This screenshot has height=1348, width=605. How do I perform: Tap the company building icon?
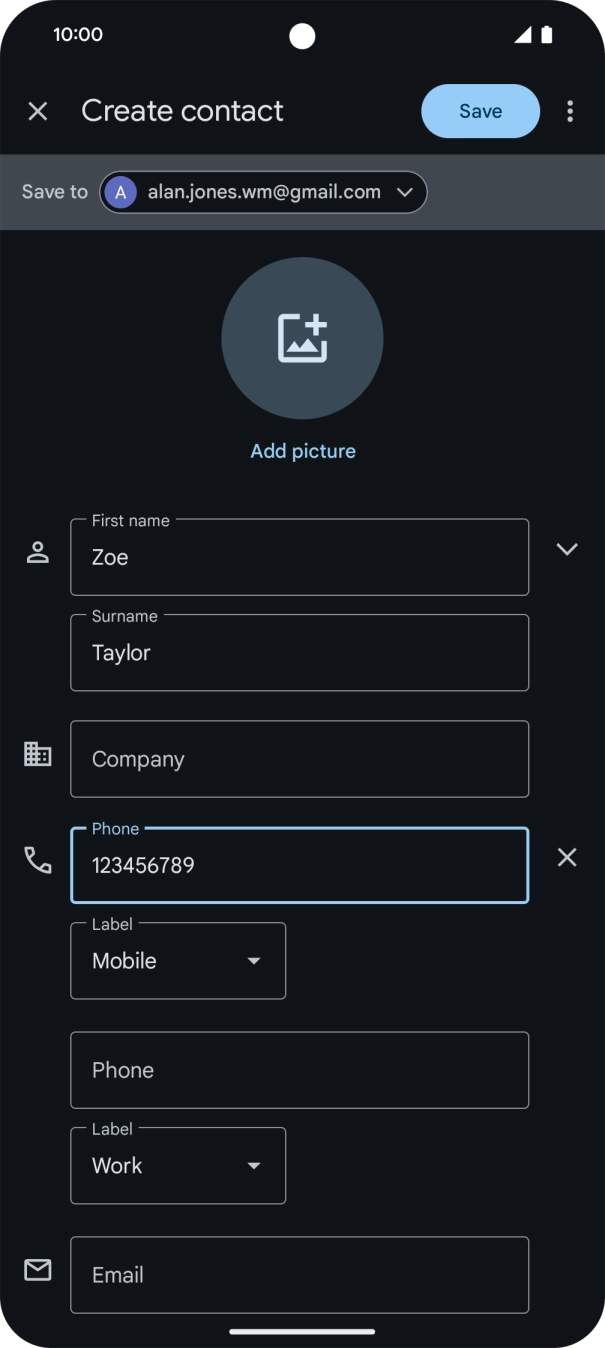point(38,754)
